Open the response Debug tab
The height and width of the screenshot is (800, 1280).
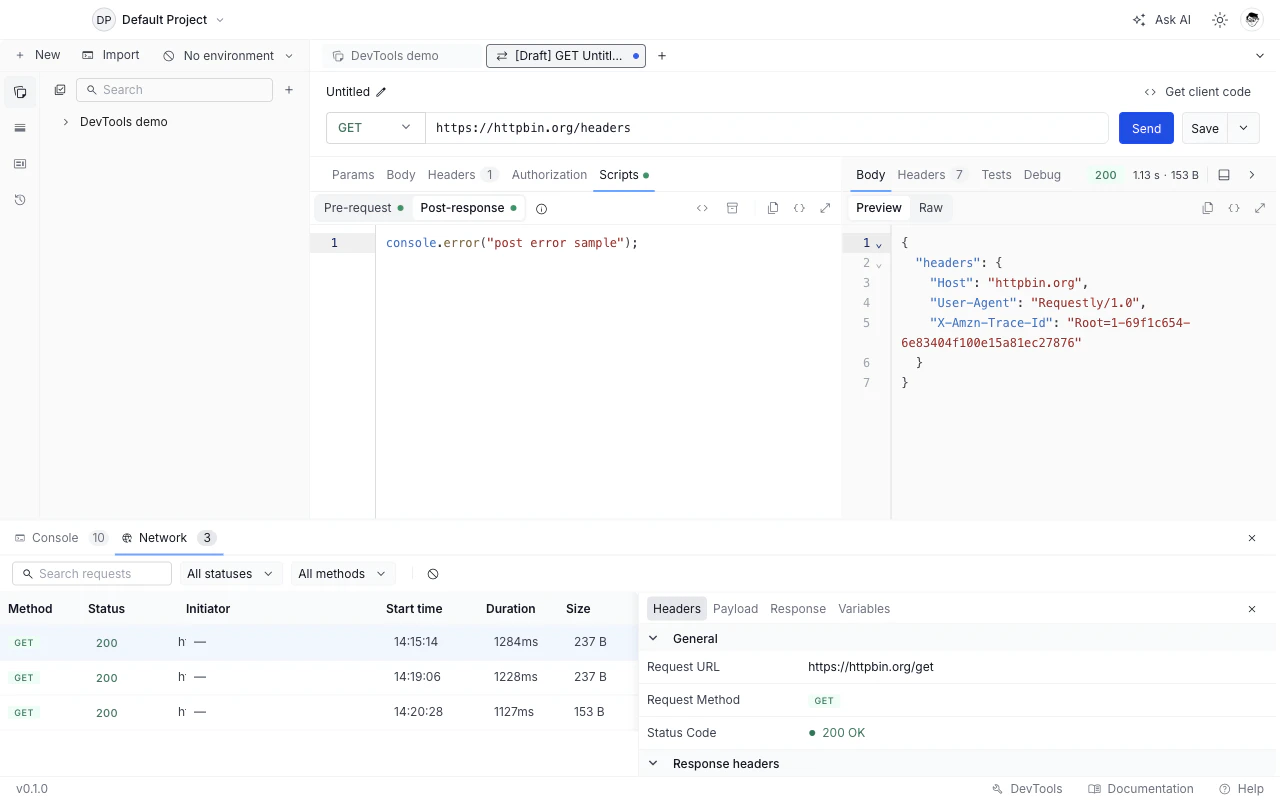(1042, 175)
